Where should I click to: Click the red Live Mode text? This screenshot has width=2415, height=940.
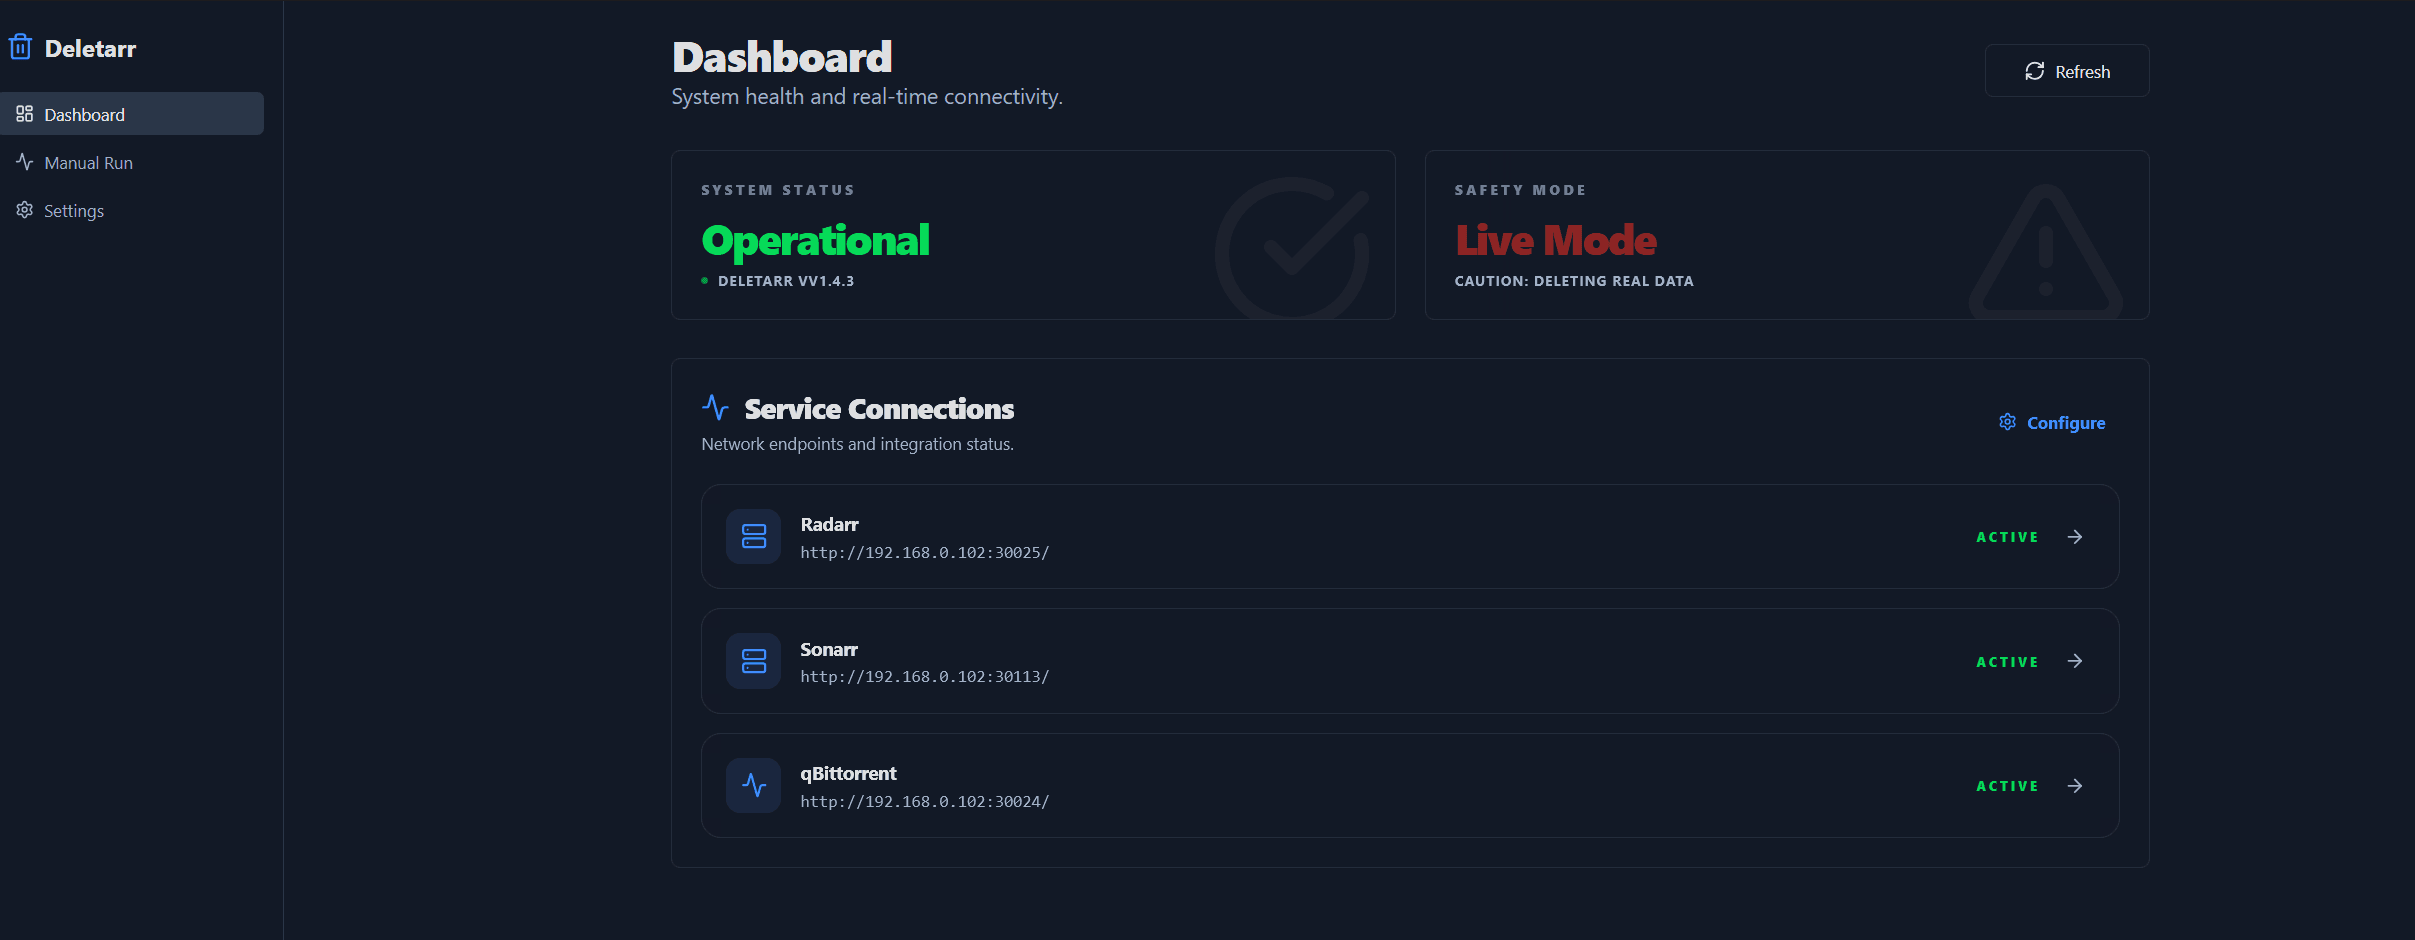point(1556,240)
